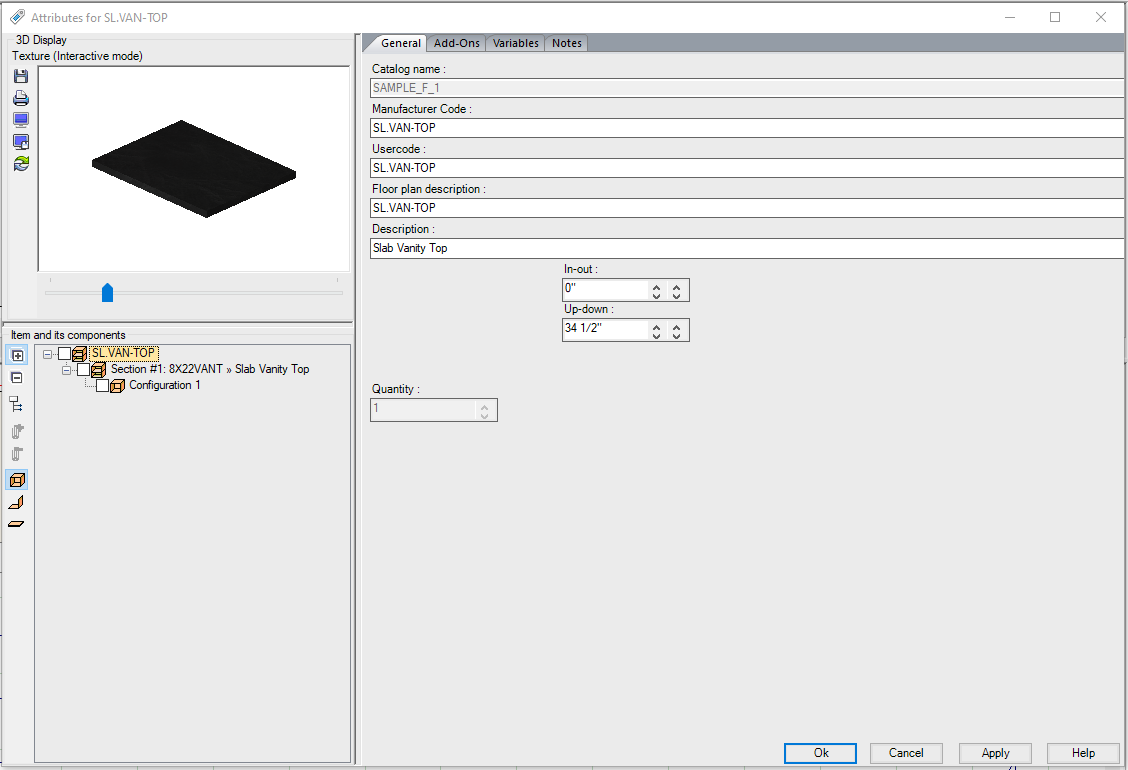Click the 3D display slider handle
The height and width of the screenshot is (770, 1128).
pos(108,292)
